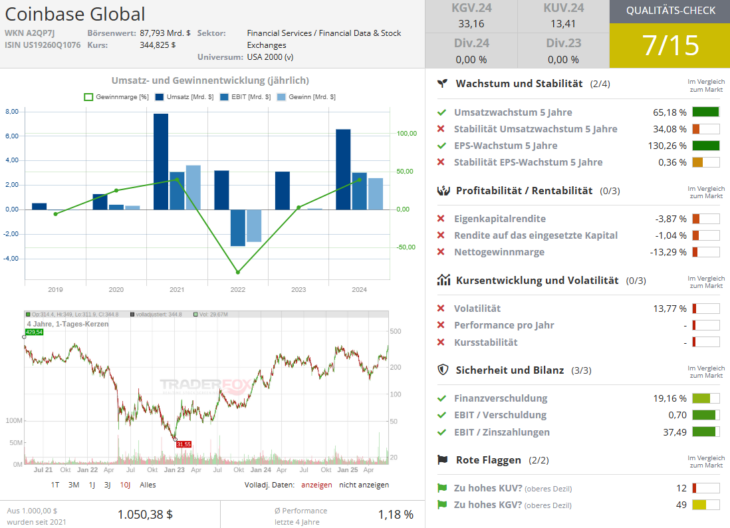Click the Sicherheit und Bilanz shield icon
730x528 pixels.
pyautogui.click(x=443, y=370)
